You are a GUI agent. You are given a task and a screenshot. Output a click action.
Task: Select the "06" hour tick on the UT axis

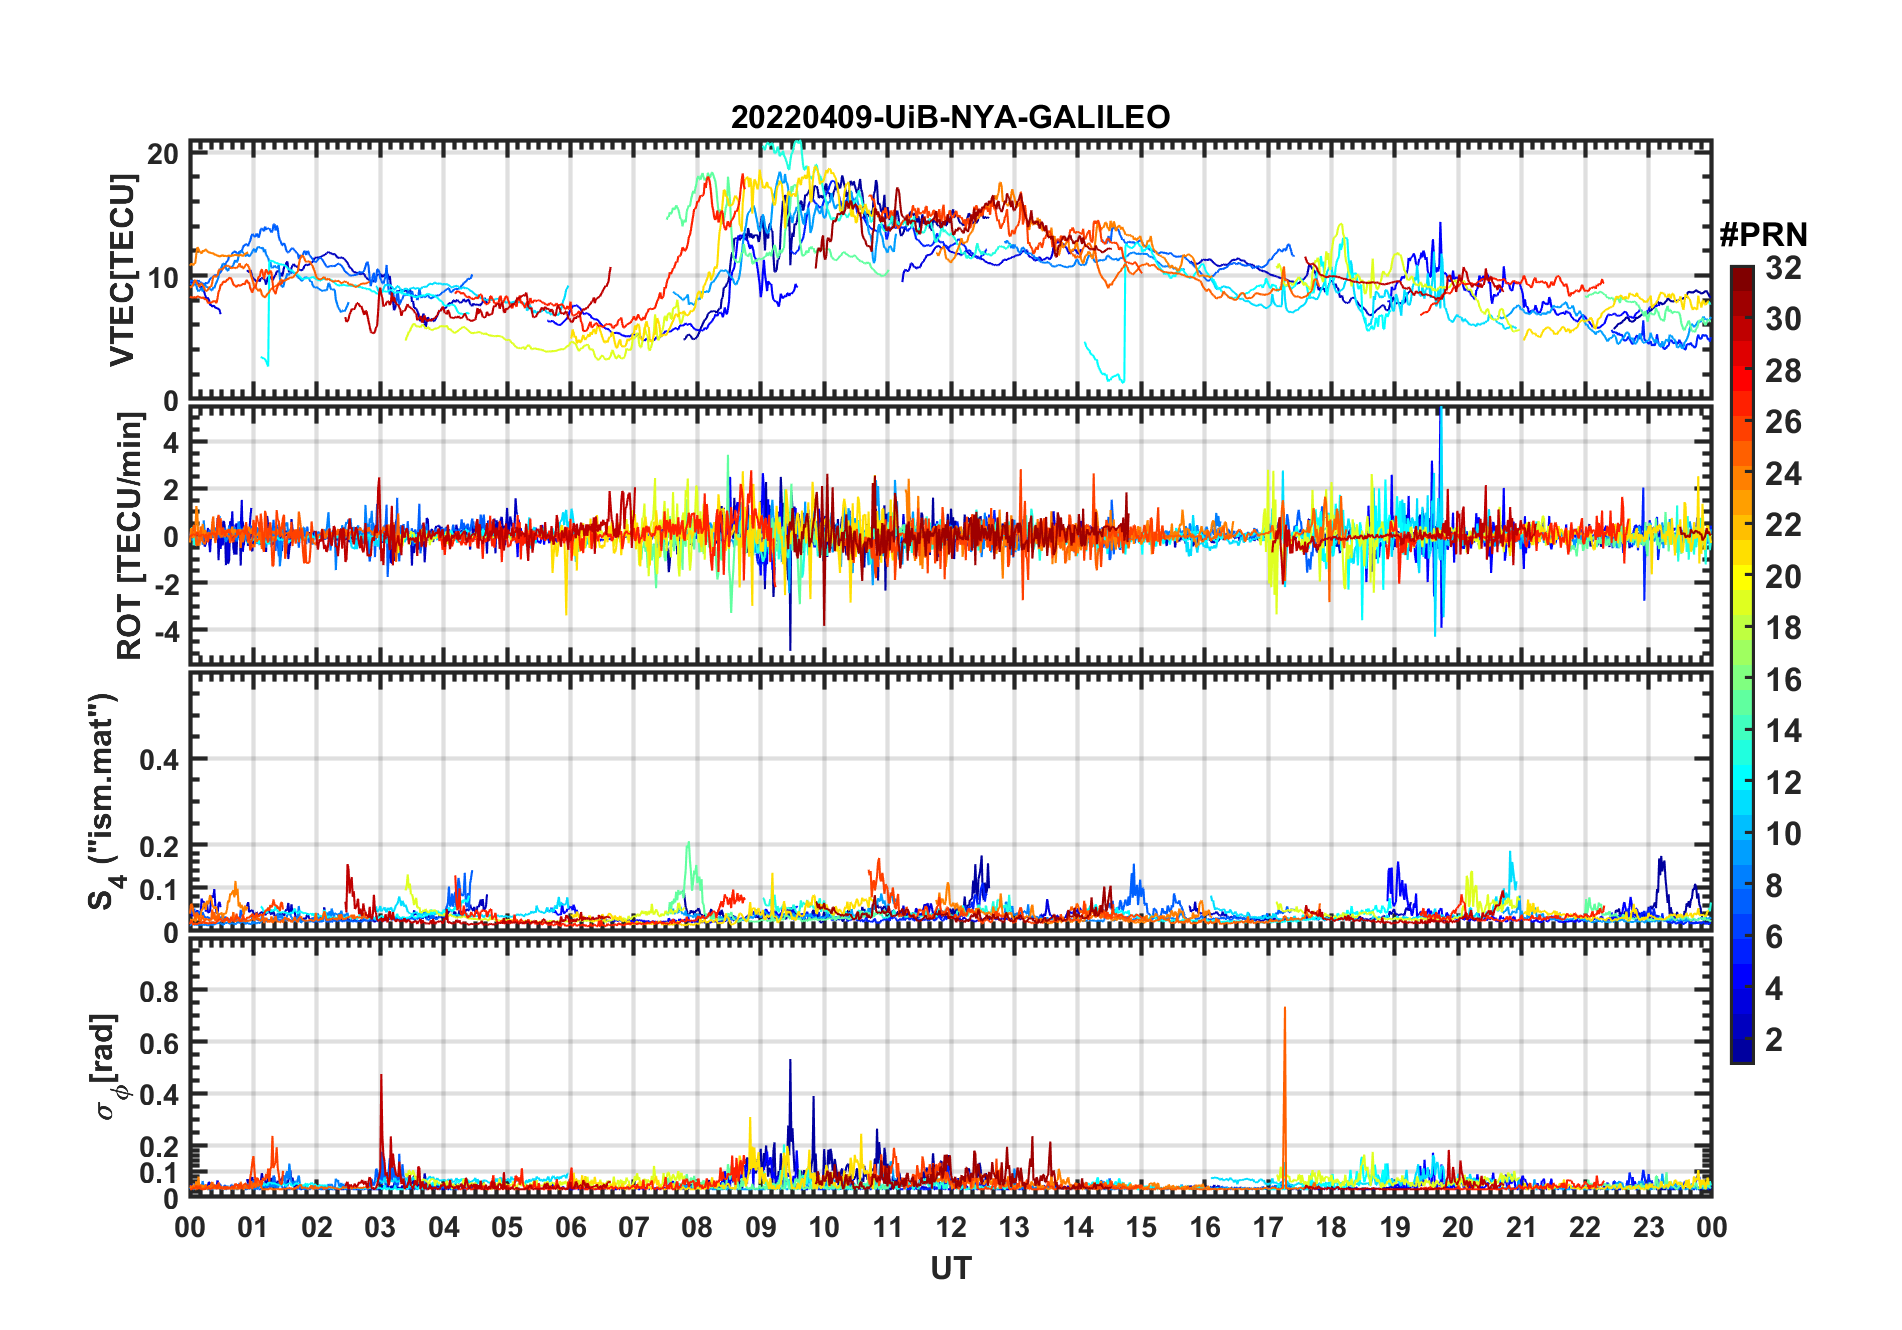coord(570,1227)
